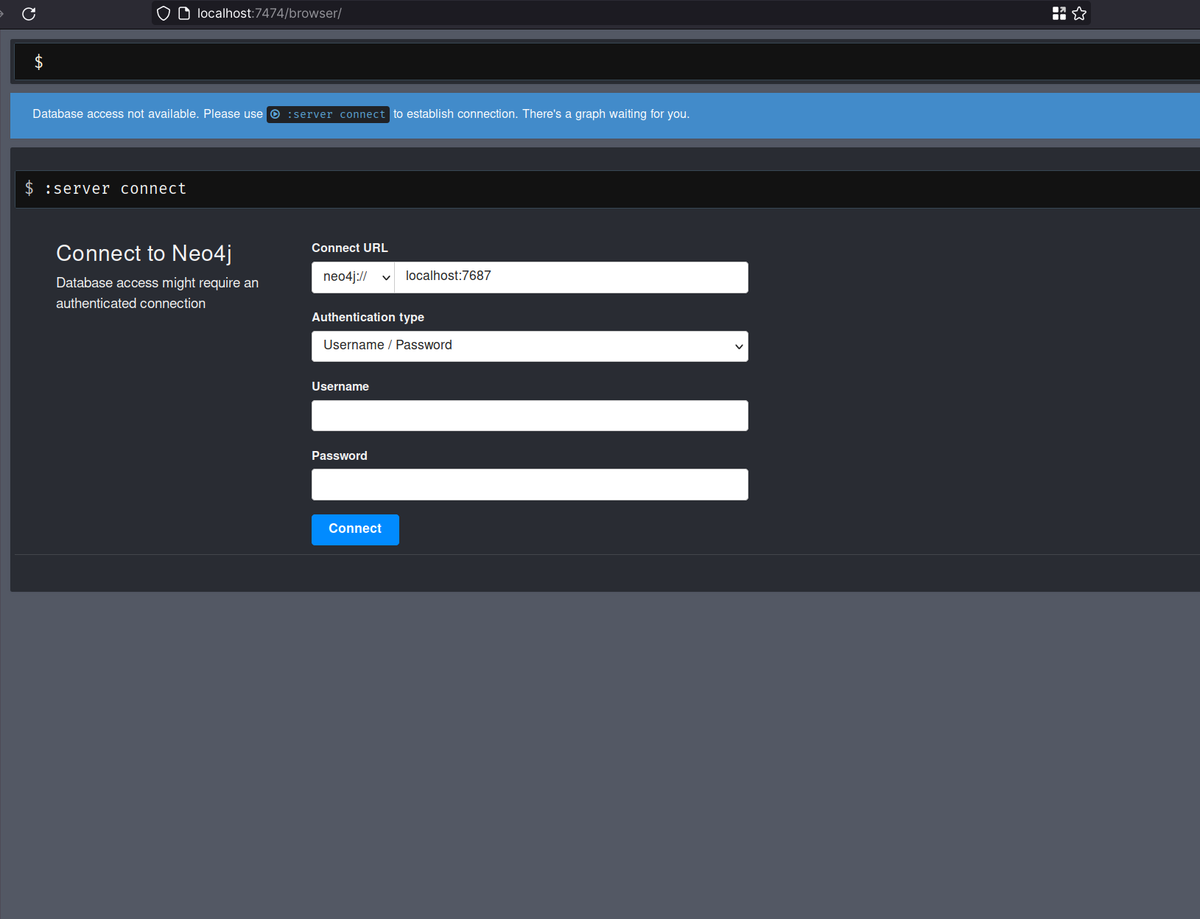1200x919 pixels.
Task: Select the 'Username' field label
Action: [x=340, y=386]
